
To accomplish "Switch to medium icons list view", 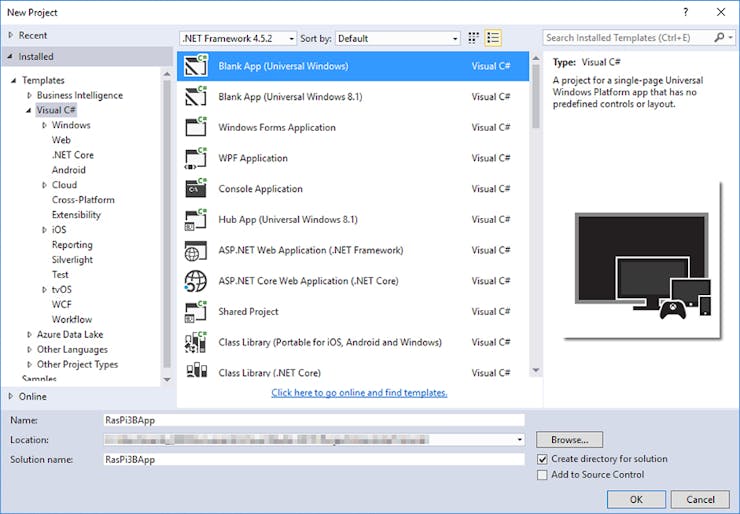I will (493, 38).
